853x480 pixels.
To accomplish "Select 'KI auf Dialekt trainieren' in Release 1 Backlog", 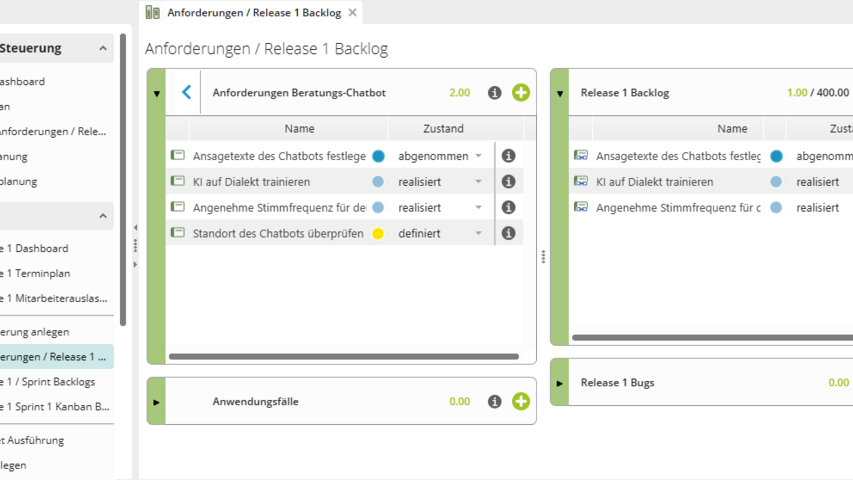I will (654, 182).
